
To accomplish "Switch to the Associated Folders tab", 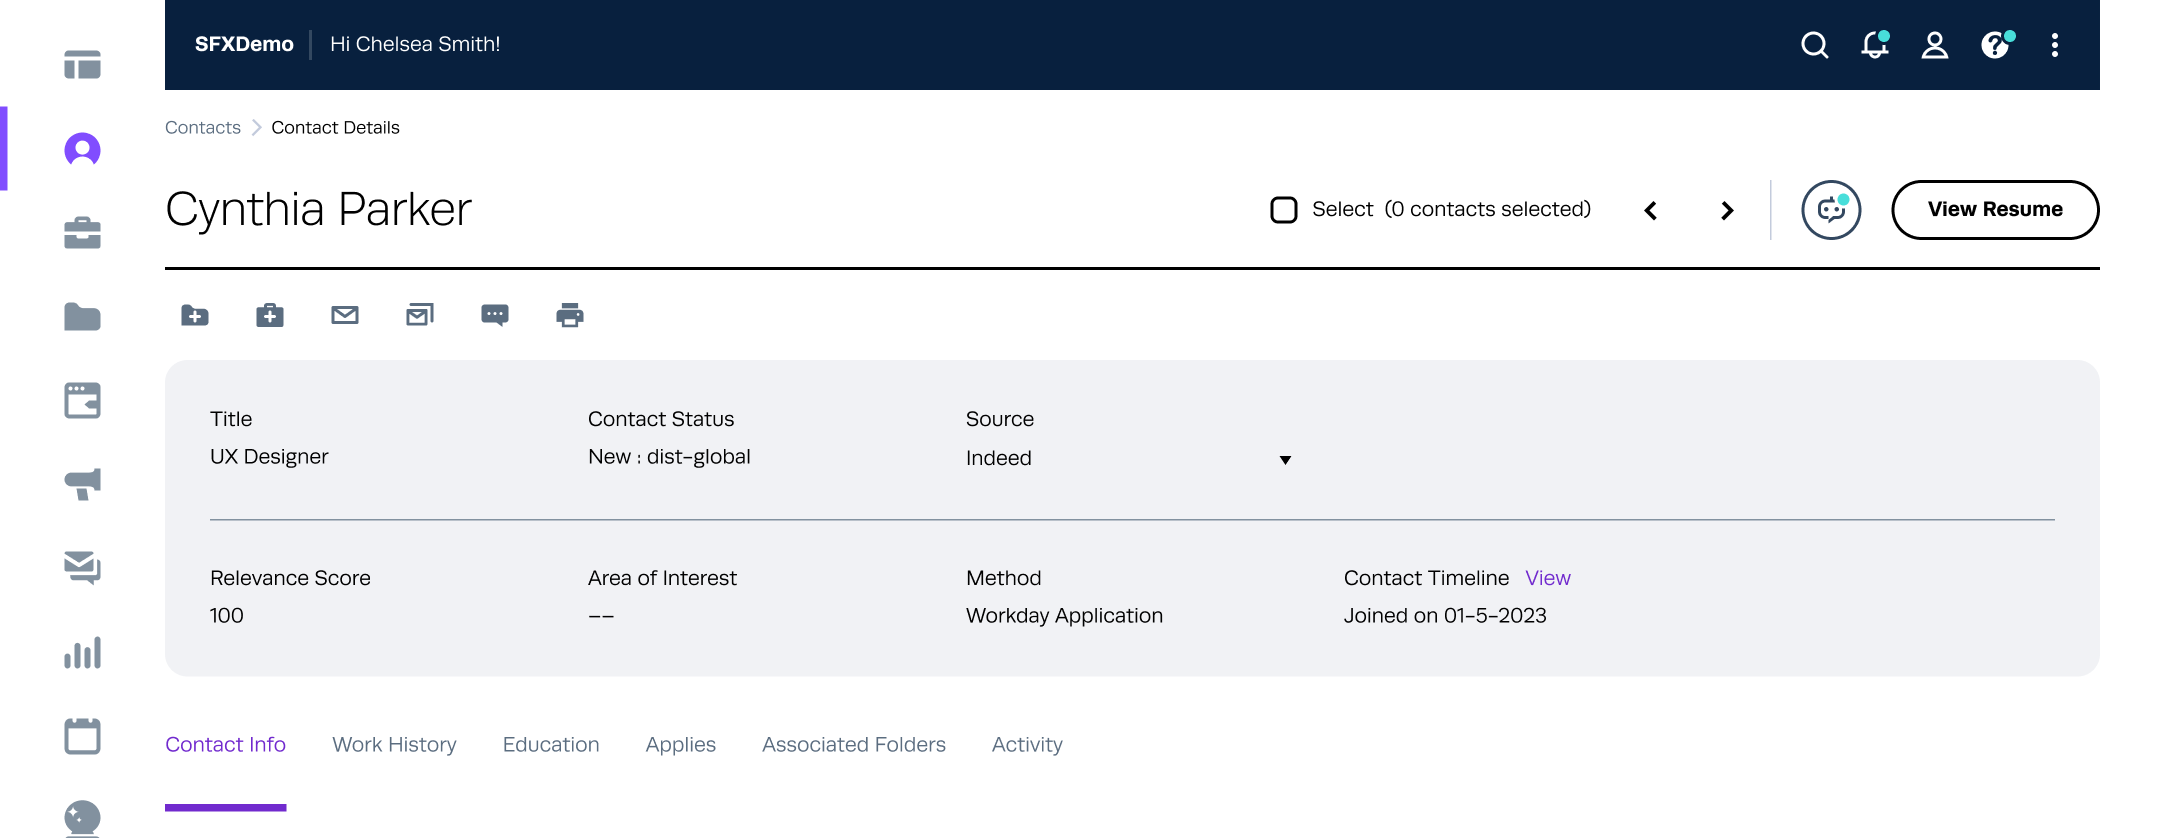I will click(853, 745).
